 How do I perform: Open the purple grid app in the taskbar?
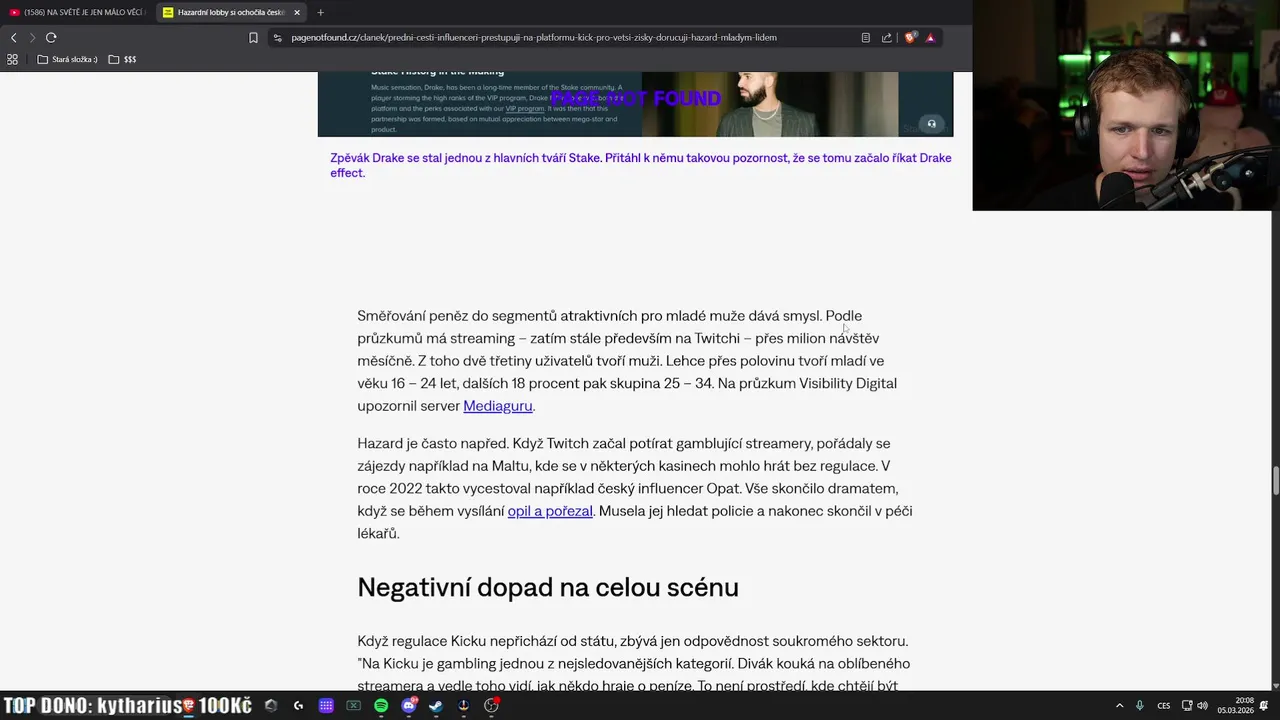tap(326, 706)
